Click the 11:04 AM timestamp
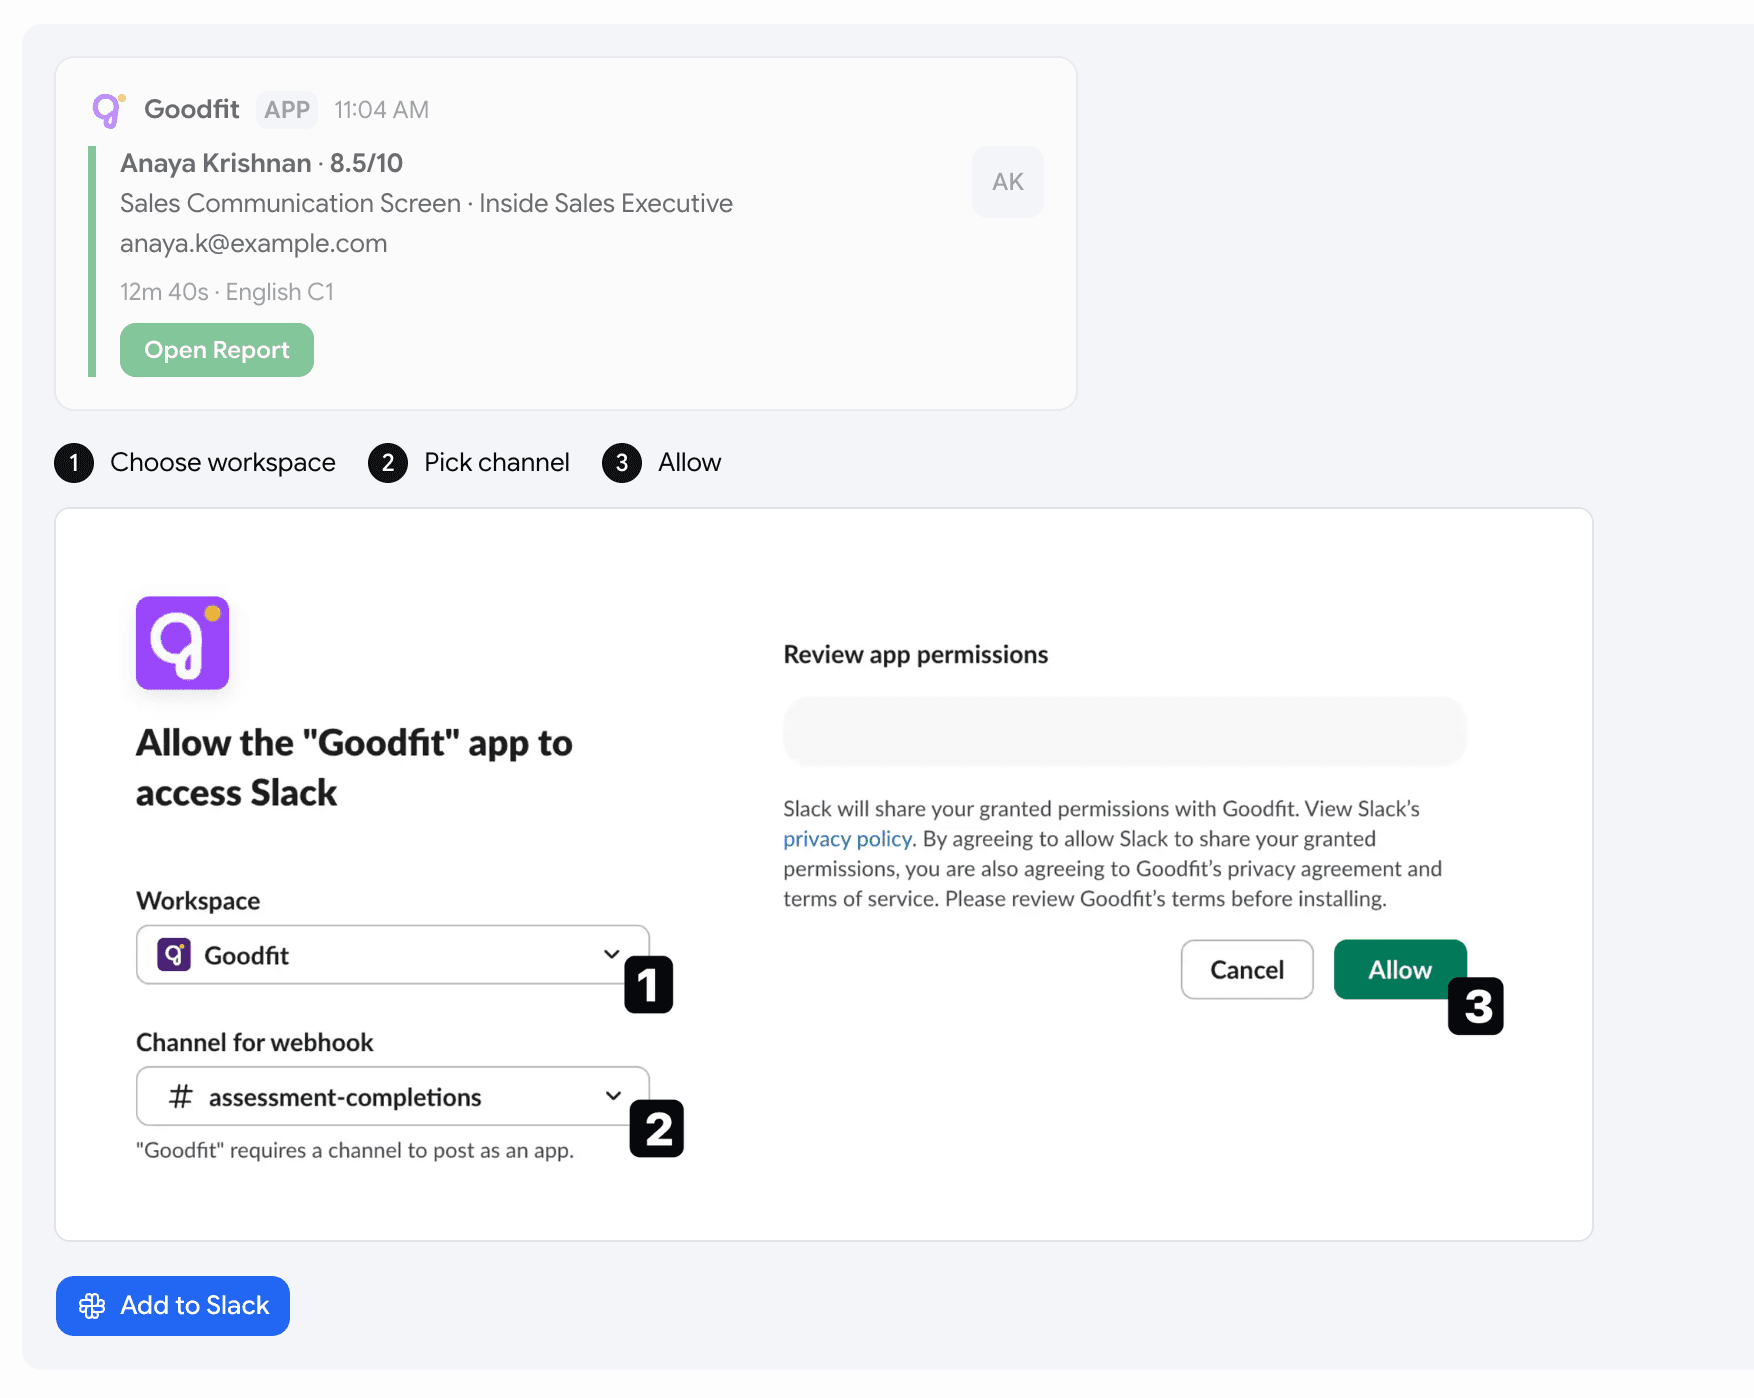This screenshot has height=1398, width=1754. click(x=381, y=110)
